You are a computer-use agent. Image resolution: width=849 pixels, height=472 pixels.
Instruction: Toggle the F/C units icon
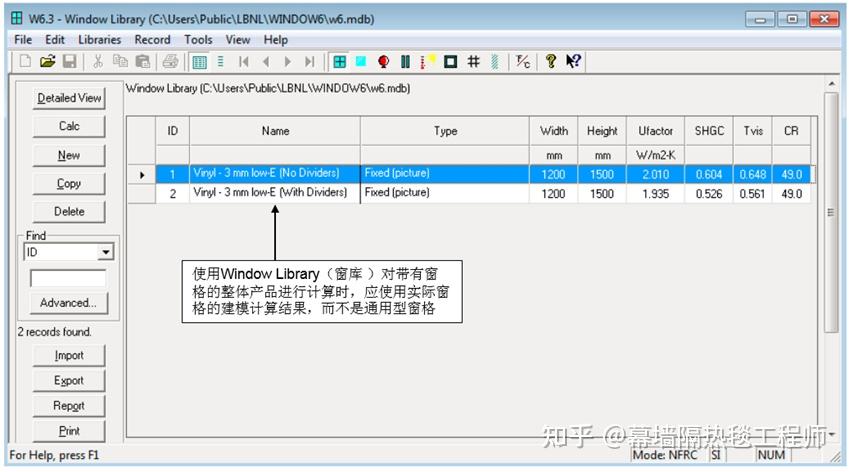(523, 61)
